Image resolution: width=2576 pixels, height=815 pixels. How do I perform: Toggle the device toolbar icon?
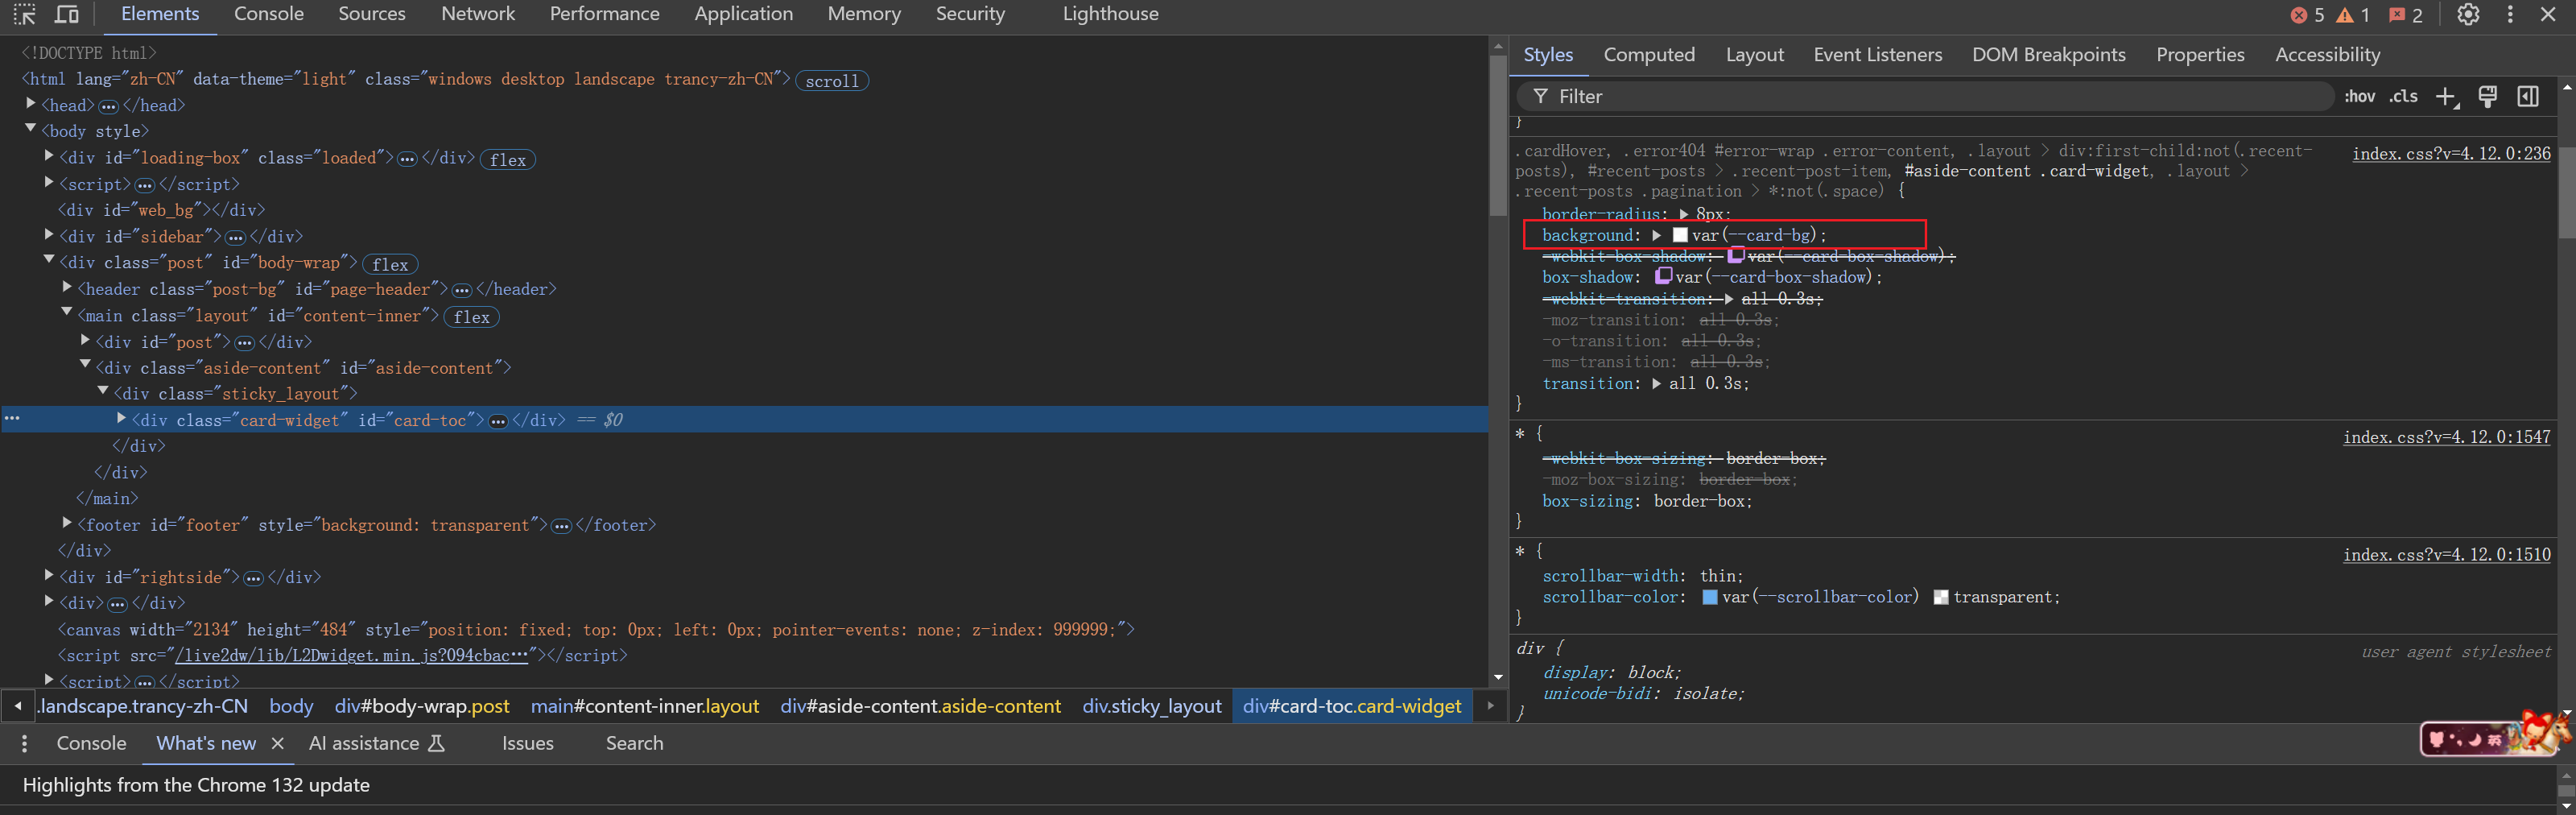tap(67, 14)
